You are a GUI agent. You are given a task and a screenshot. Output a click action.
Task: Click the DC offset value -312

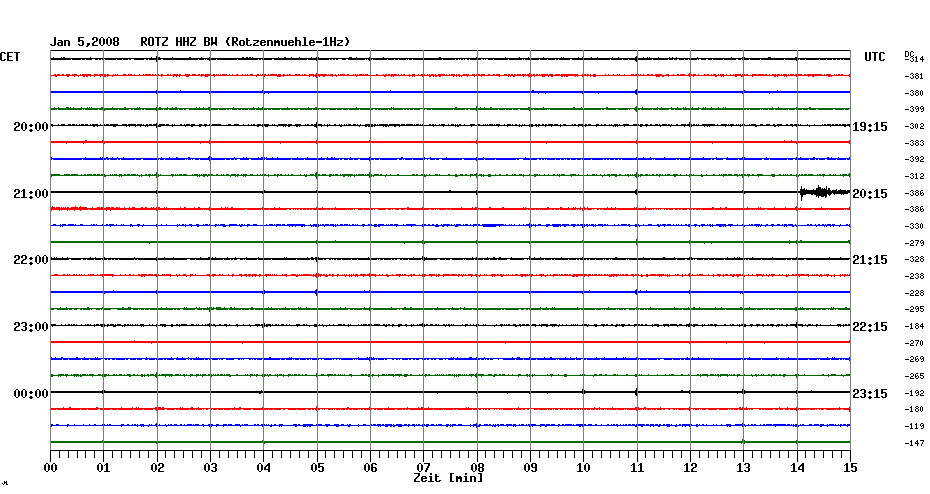(x=914, y=177)
